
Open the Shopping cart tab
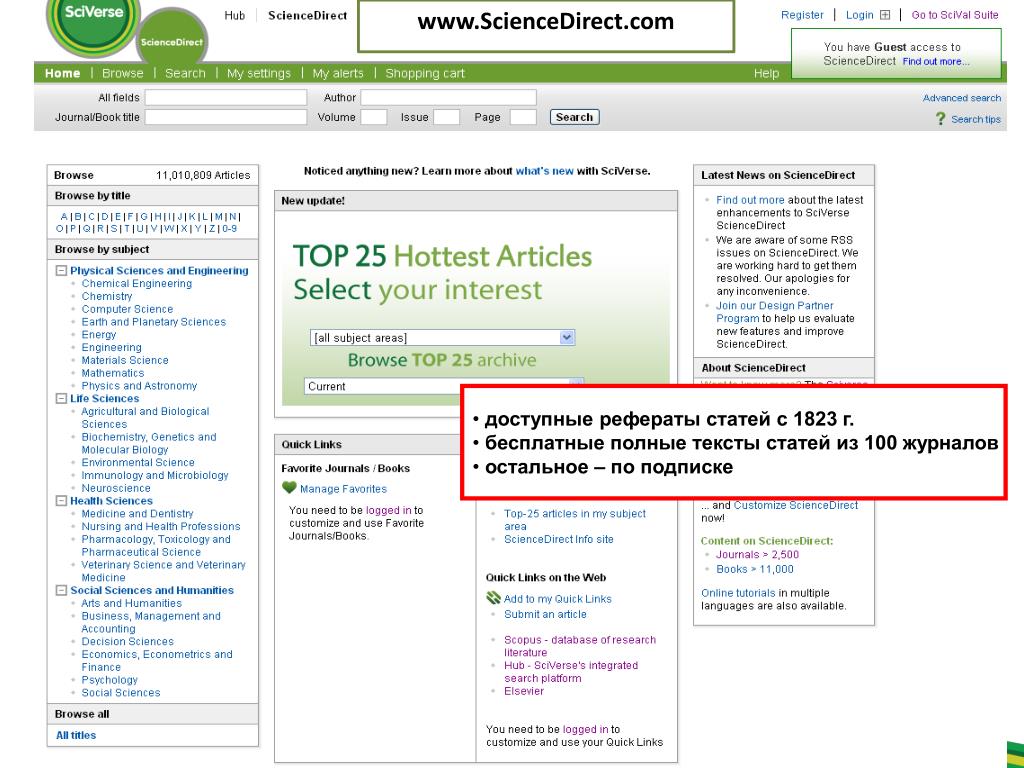click(425, 73)
